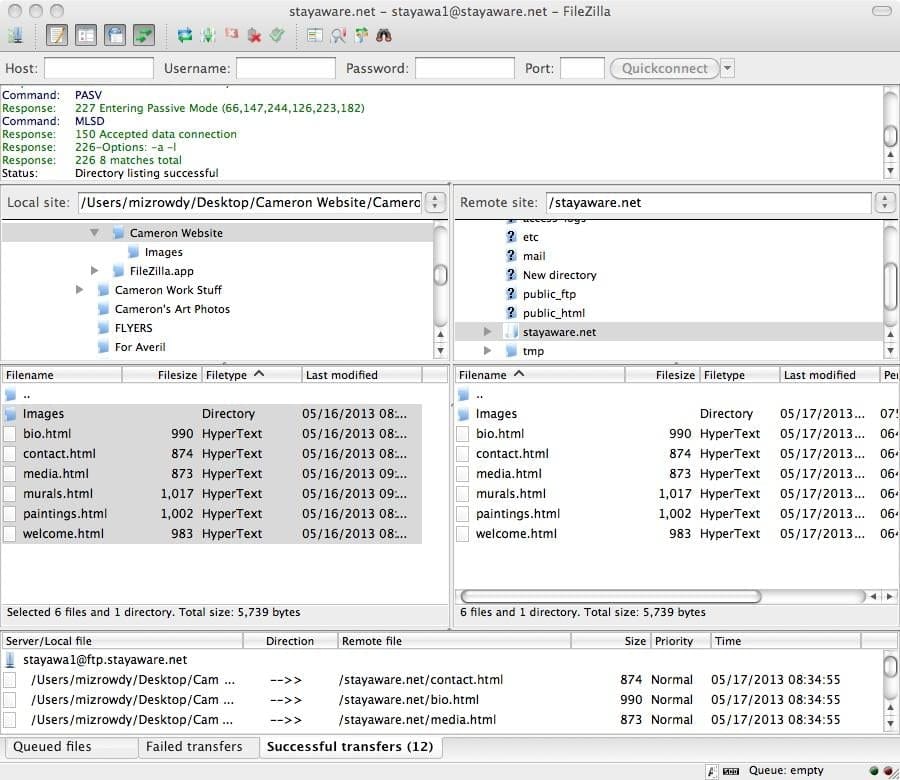Click the process queue toolbar icon
This screenshot has height=780, width=900.
point(208,36)
